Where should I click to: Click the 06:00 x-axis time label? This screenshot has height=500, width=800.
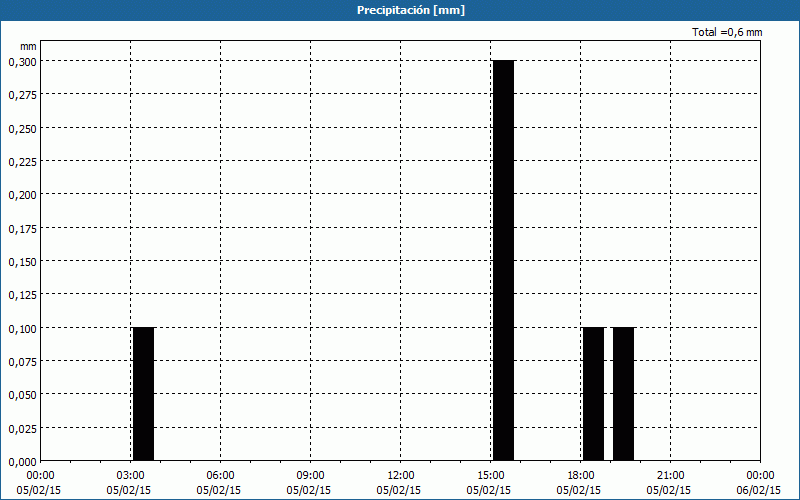(x=220, y=476)
